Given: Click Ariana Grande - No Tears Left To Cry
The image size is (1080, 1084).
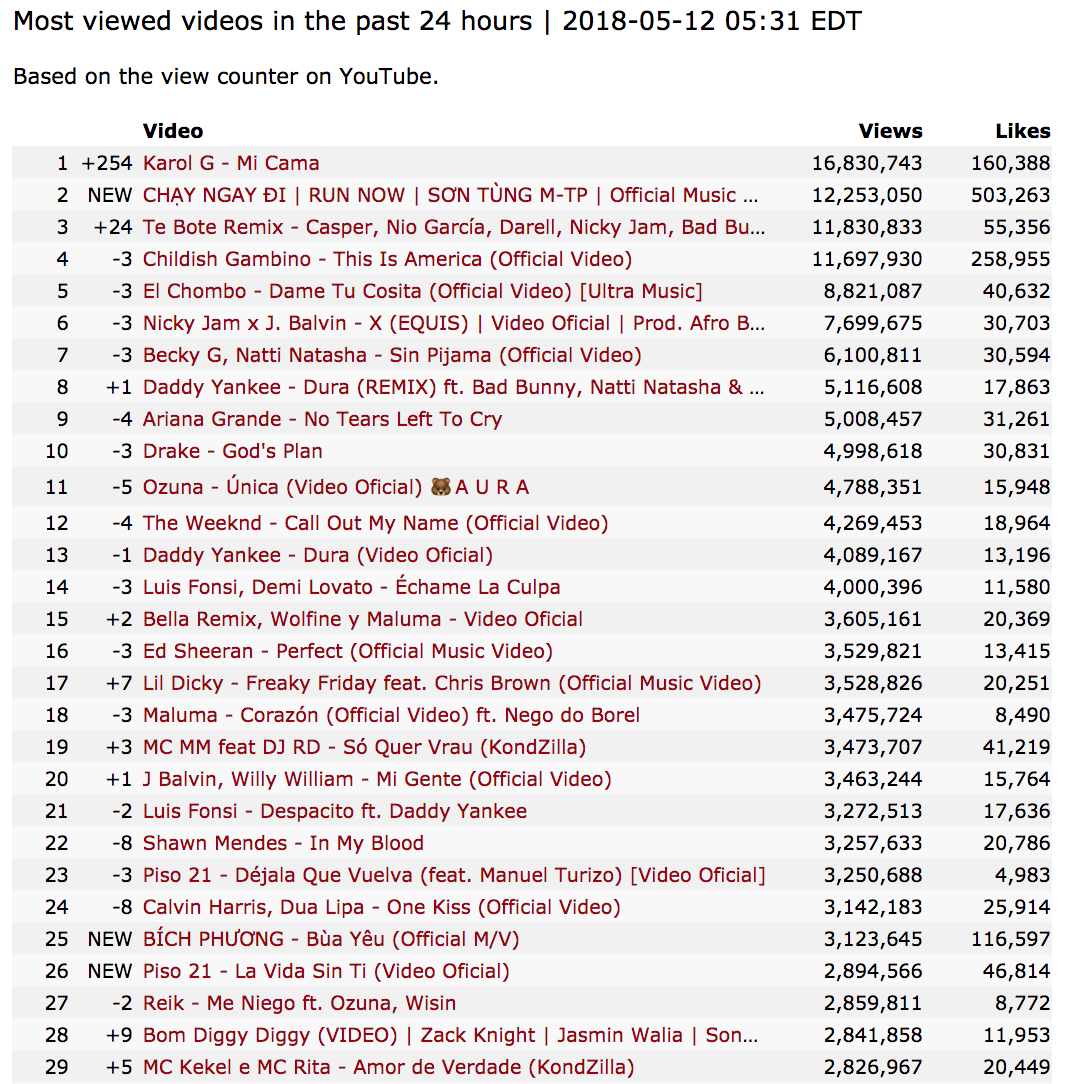Looking at the screenshot, I should point(322,419).
